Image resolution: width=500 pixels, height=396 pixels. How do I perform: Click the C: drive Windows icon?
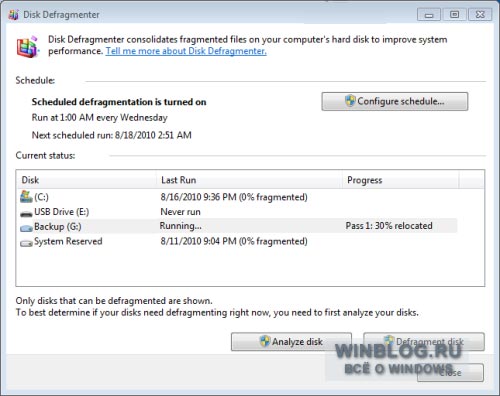[26, 197]
